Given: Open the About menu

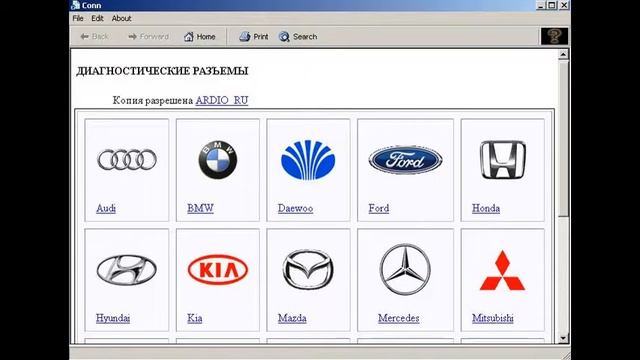Looking at the screenshot, I should [122, 18].
